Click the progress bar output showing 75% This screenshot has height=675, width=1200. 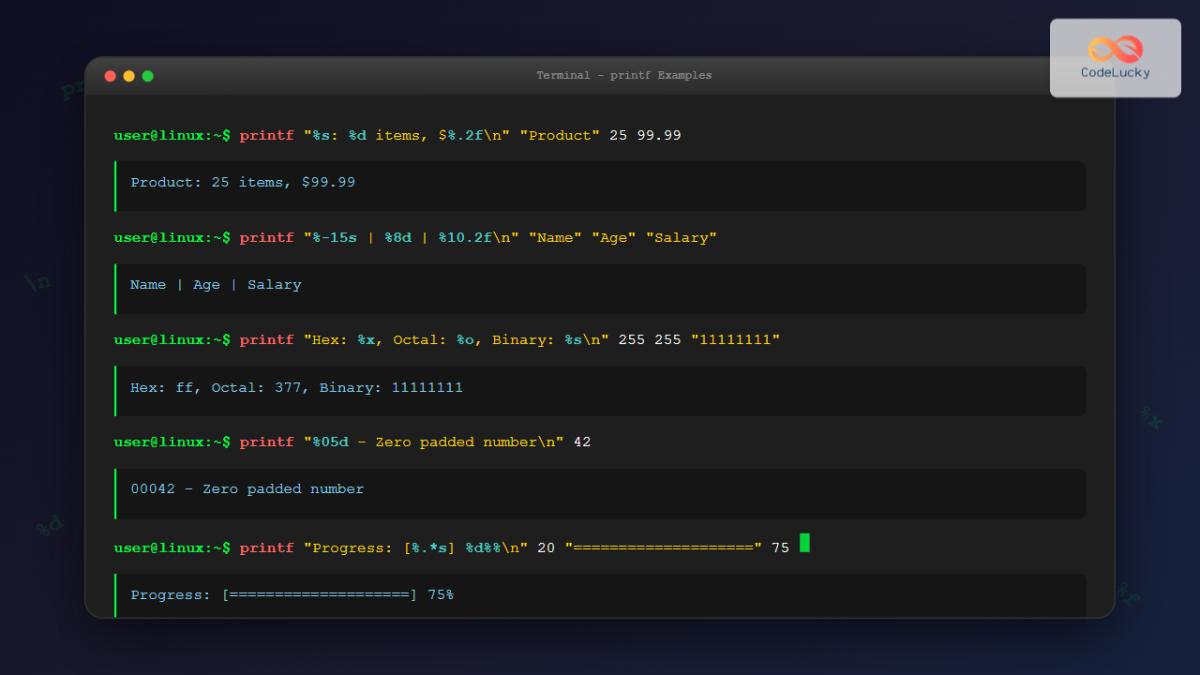click(x=292, y=595)
